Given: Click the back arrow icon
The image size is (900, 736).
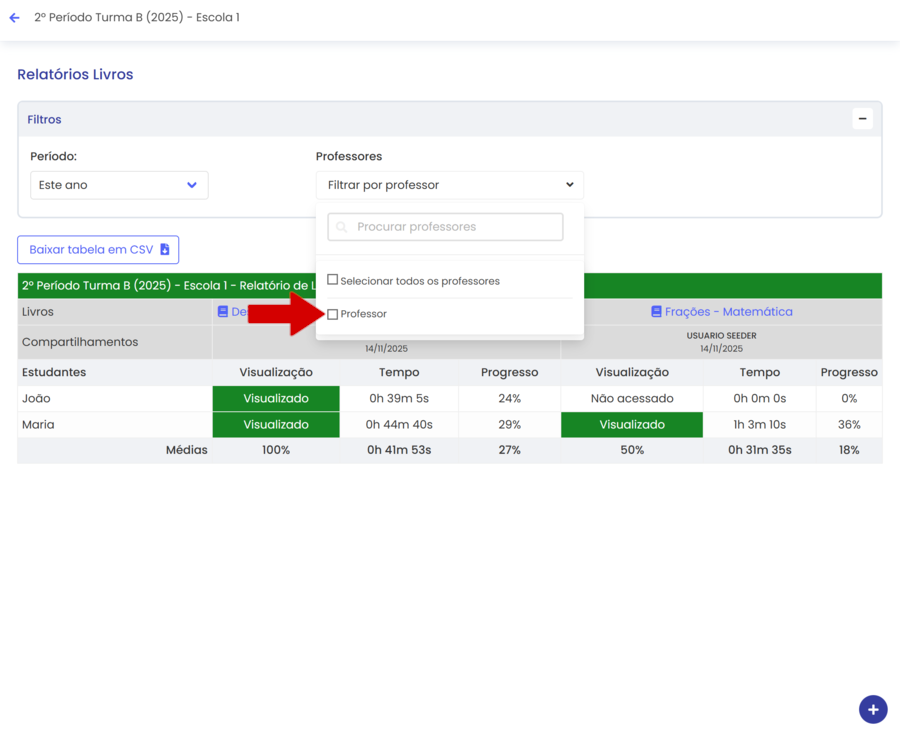Looking at the screenshot, I should pyautogui.click(x=14, y=18).
